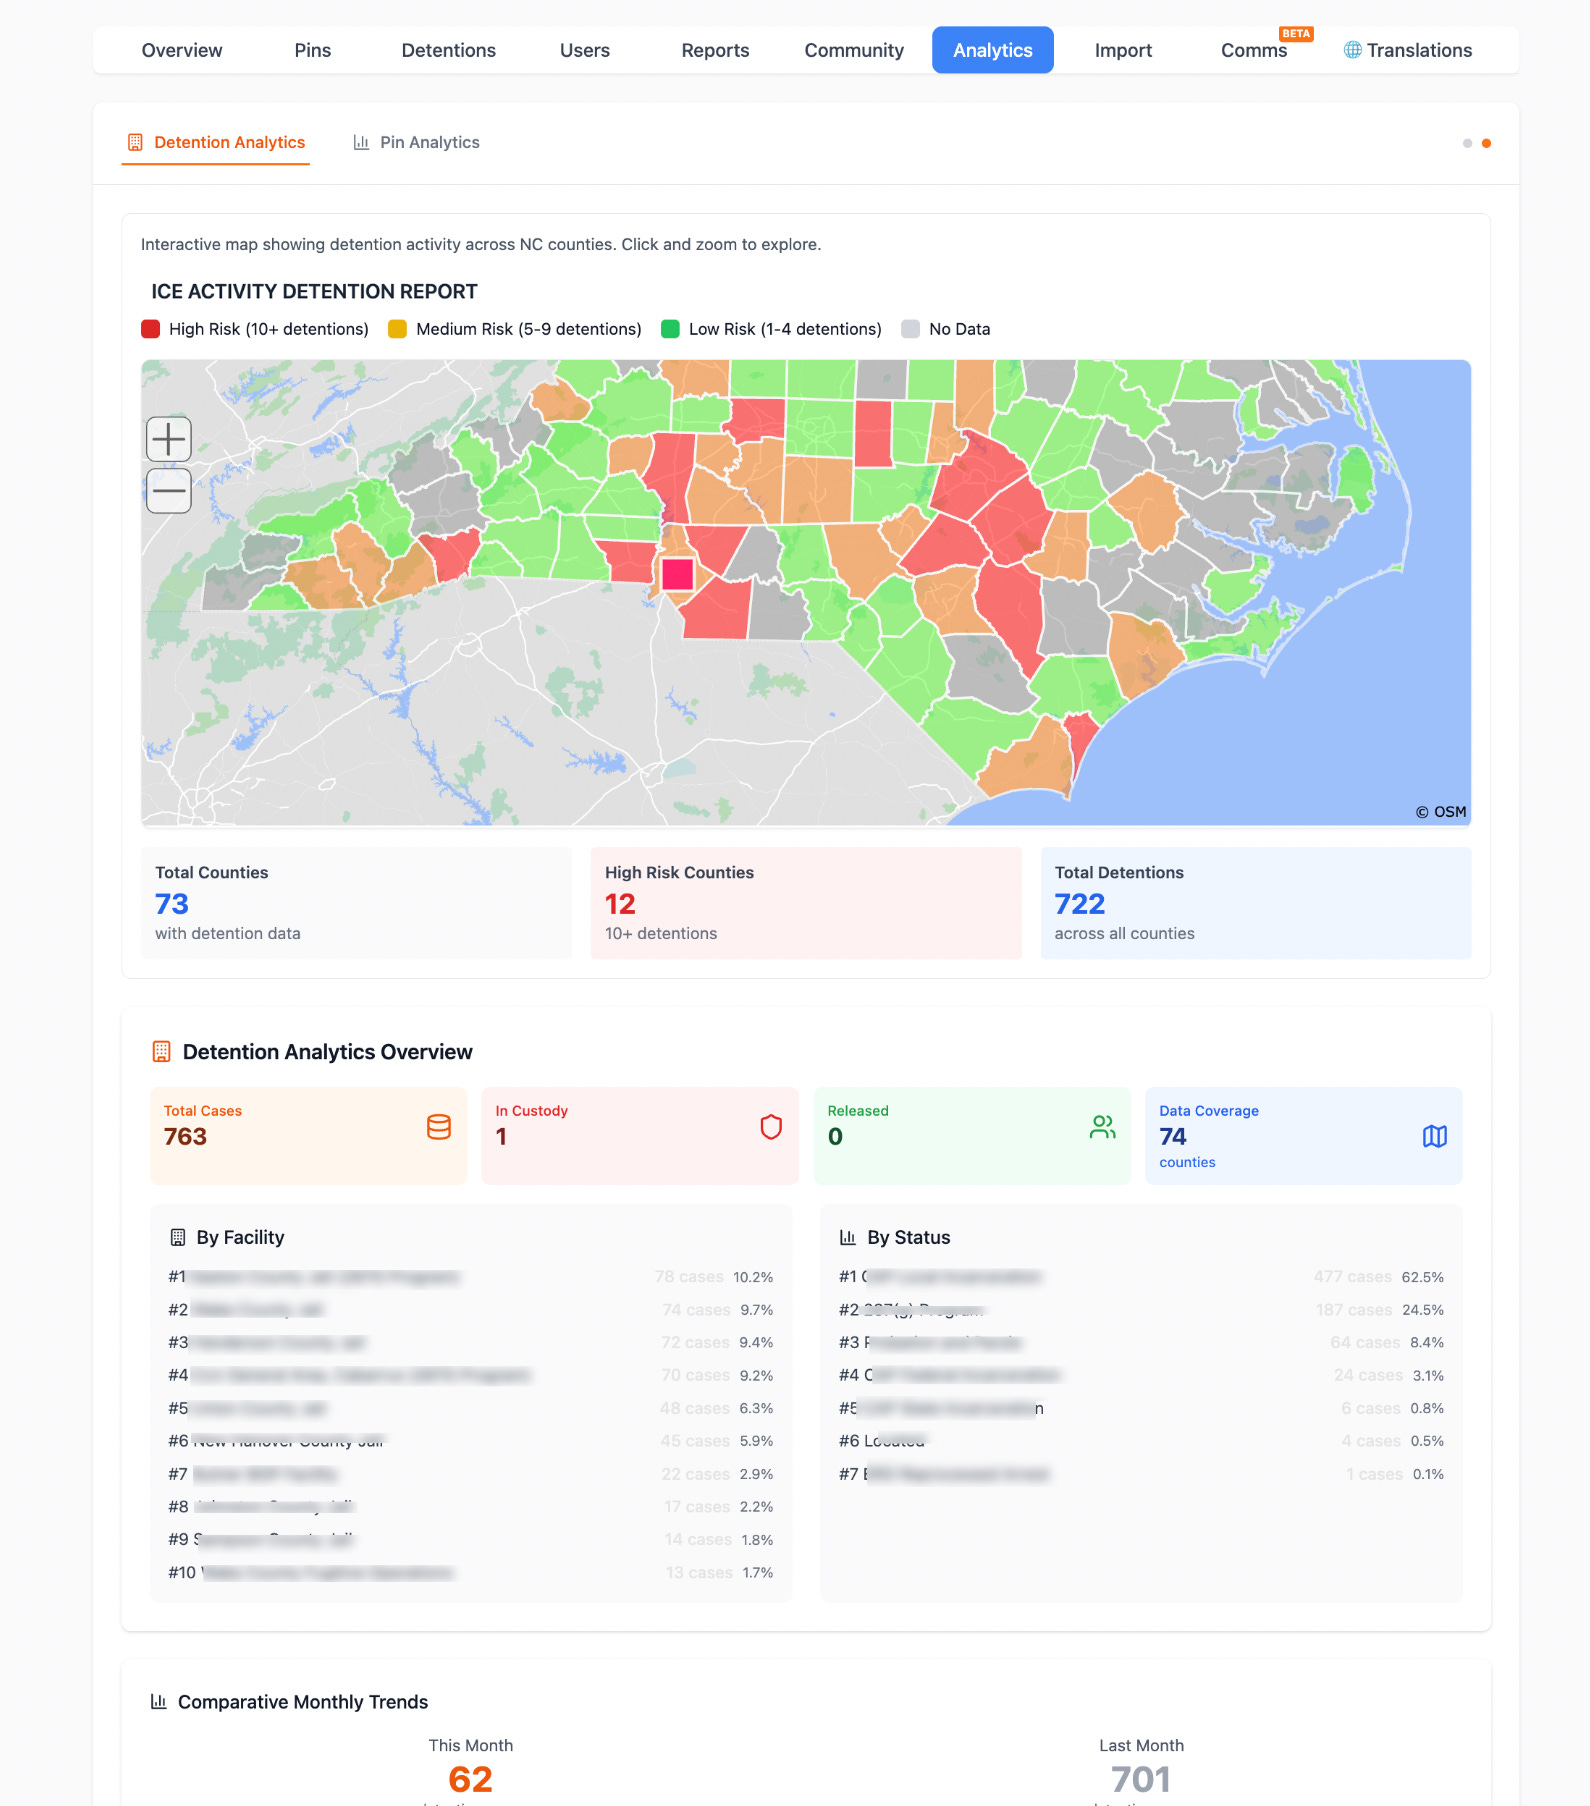Select facility row #4 with 9.2%

[x=471, y=1376]
